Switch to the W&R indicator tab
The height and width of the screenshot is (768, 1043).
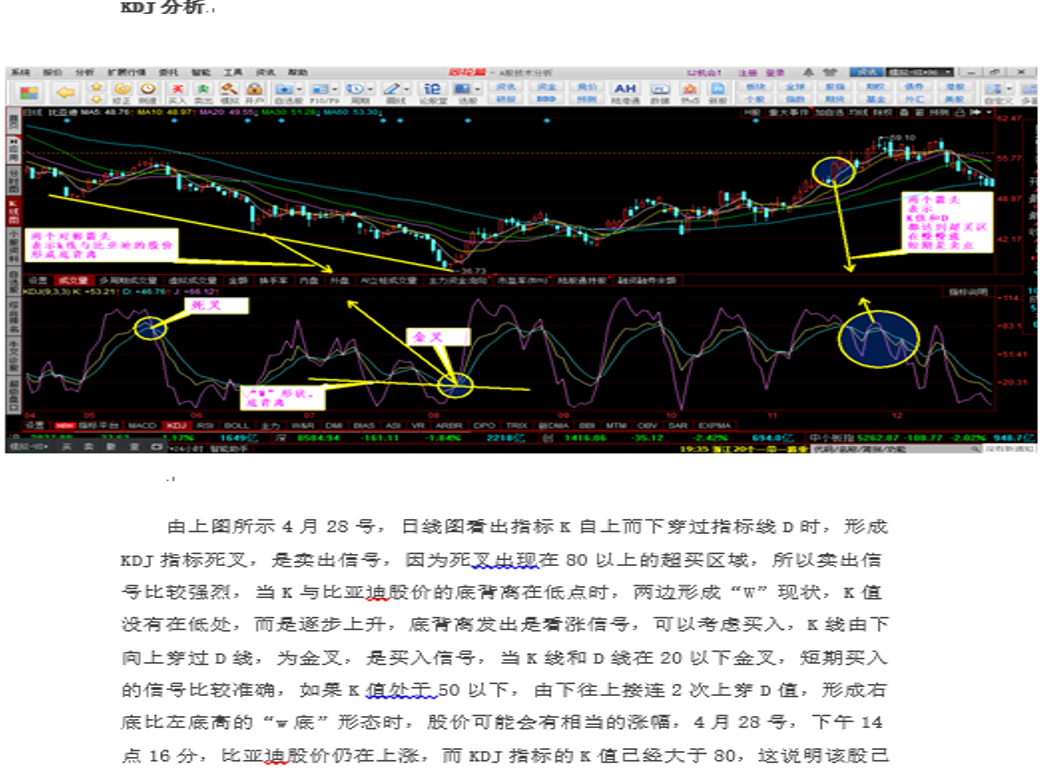pyautogui.click(x=303, y=426)
